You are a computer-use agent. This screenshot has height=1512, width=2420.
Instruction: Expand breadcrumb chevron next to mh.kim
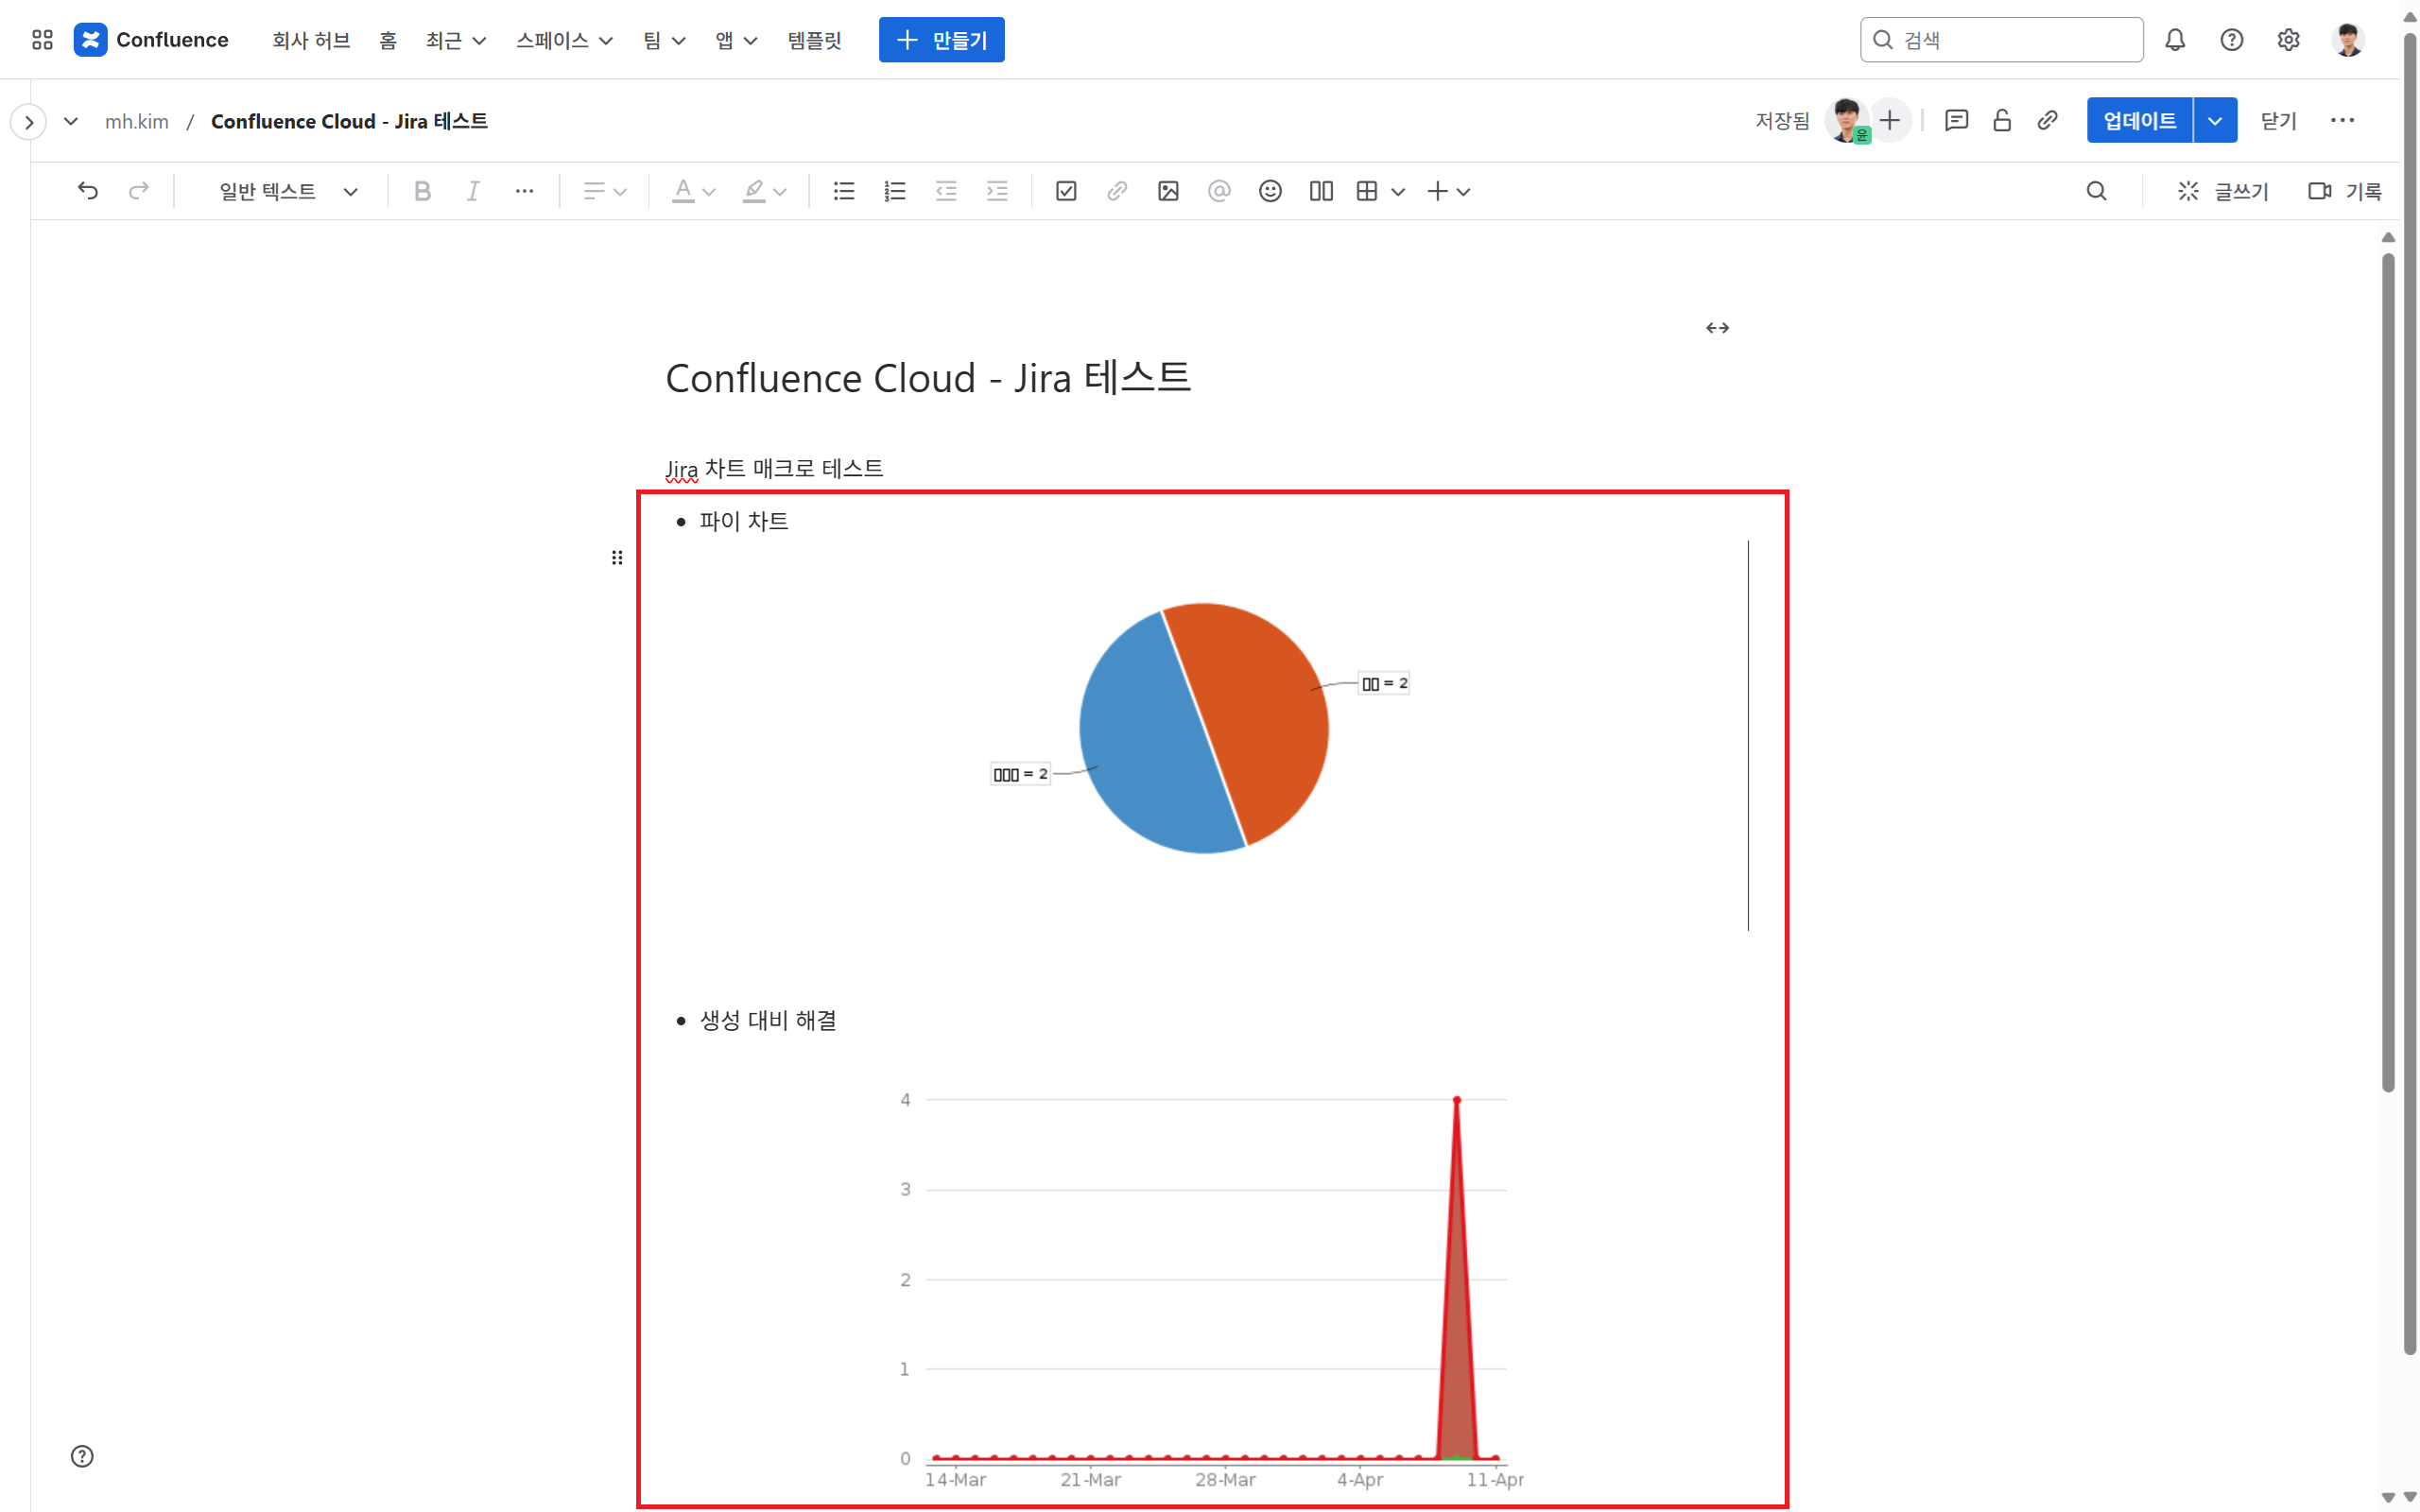[71, 122]
